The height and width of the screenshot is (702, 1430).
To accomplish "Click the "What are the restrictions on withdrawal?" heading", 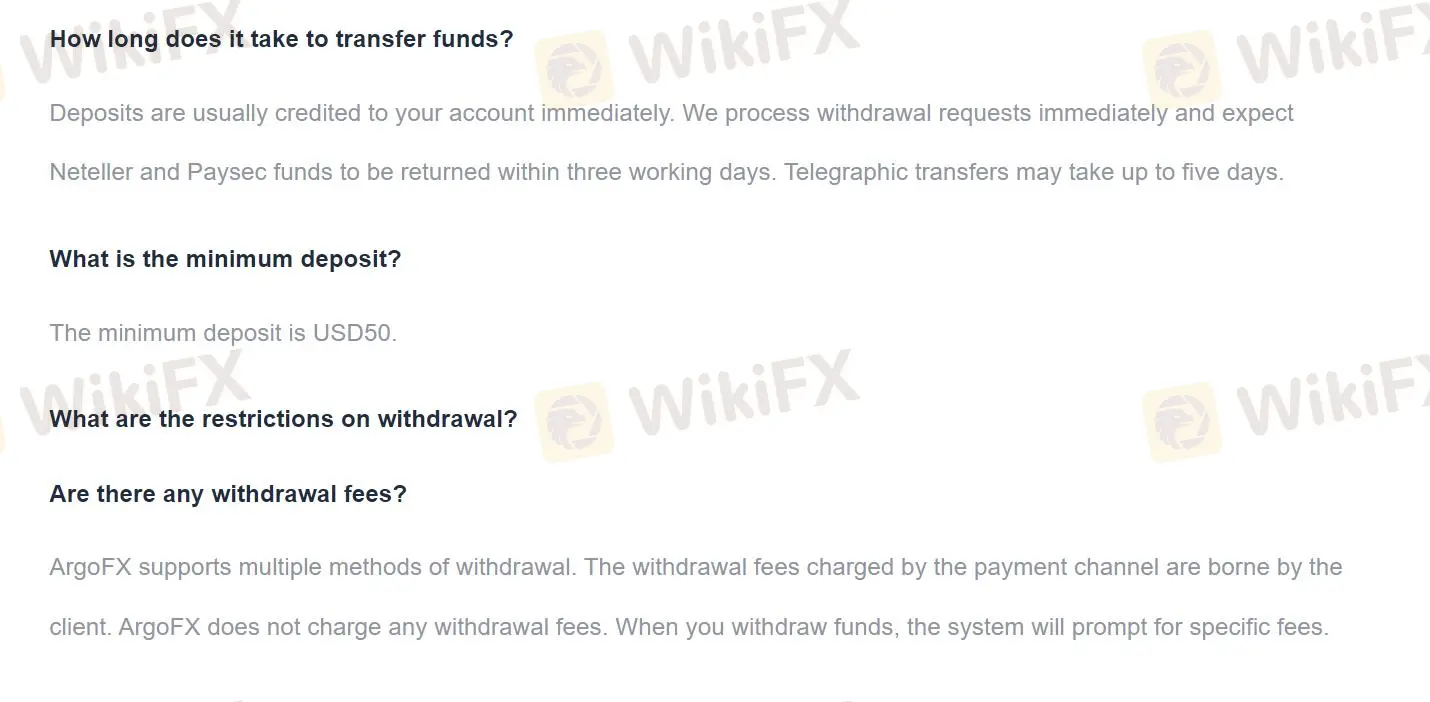I will coord(283,419).
